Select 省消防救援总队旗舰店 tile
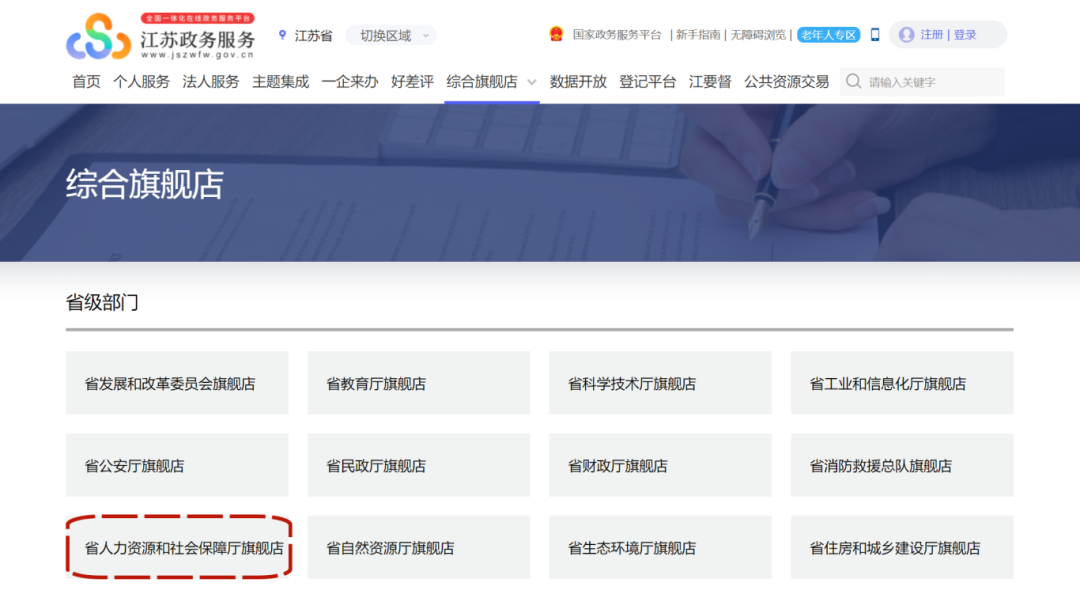 [901, 466]
